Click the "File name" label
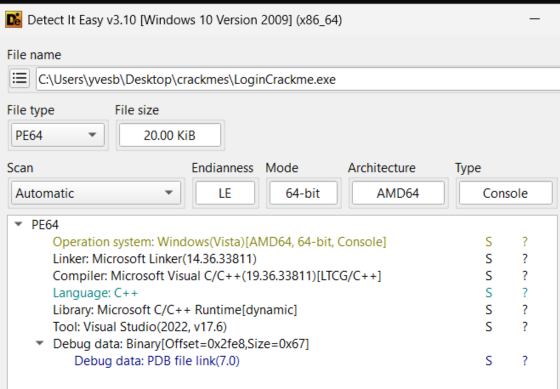Image resolution: width=560 pixels, height=389 pixels. (x=34, y=55)
